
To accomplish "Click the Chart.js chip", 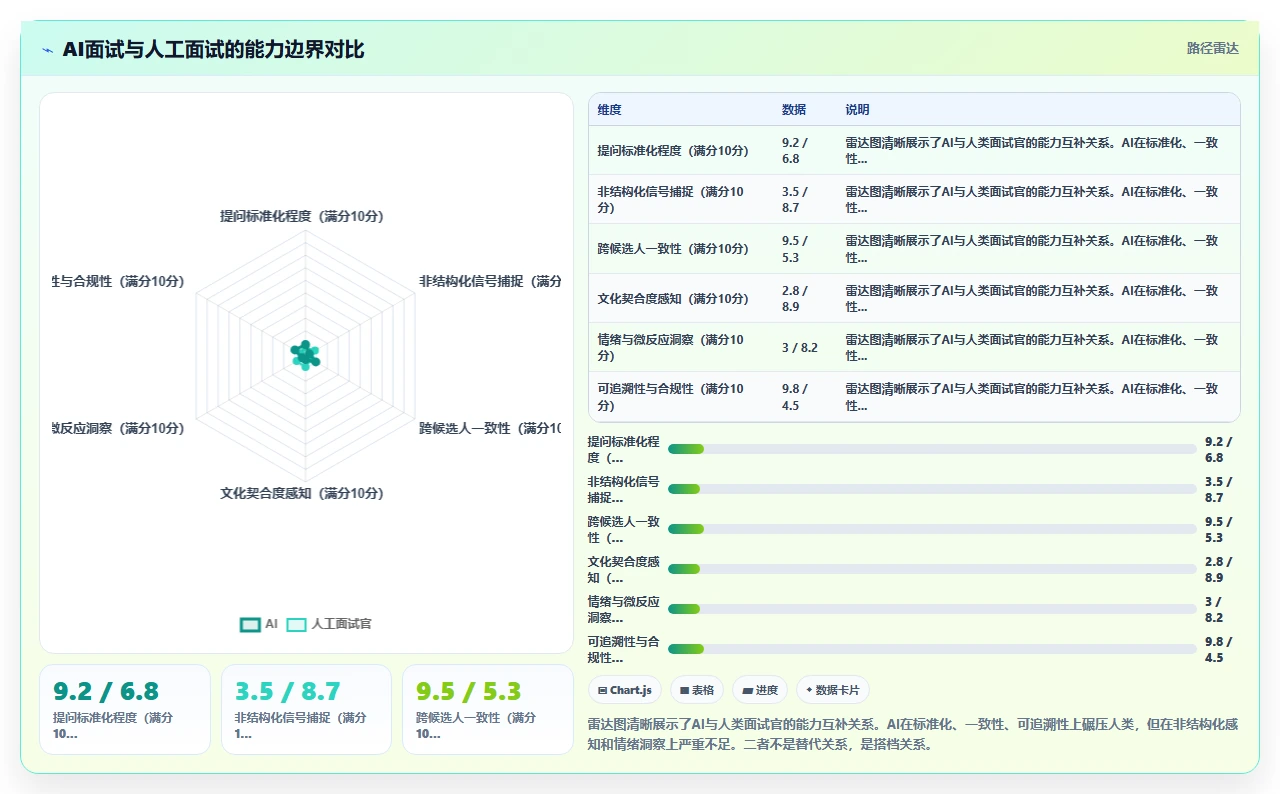I will 625,690.
